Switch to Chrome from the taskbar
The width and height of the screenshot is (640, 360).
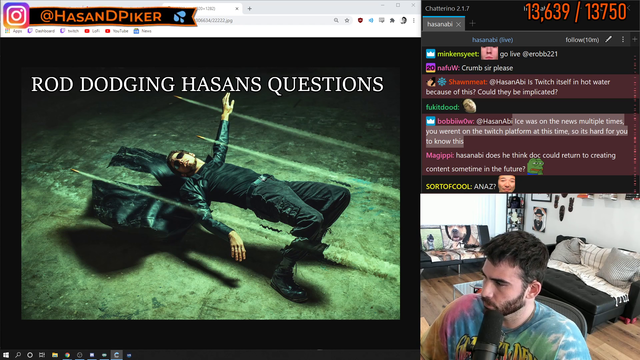coord(67,355)
